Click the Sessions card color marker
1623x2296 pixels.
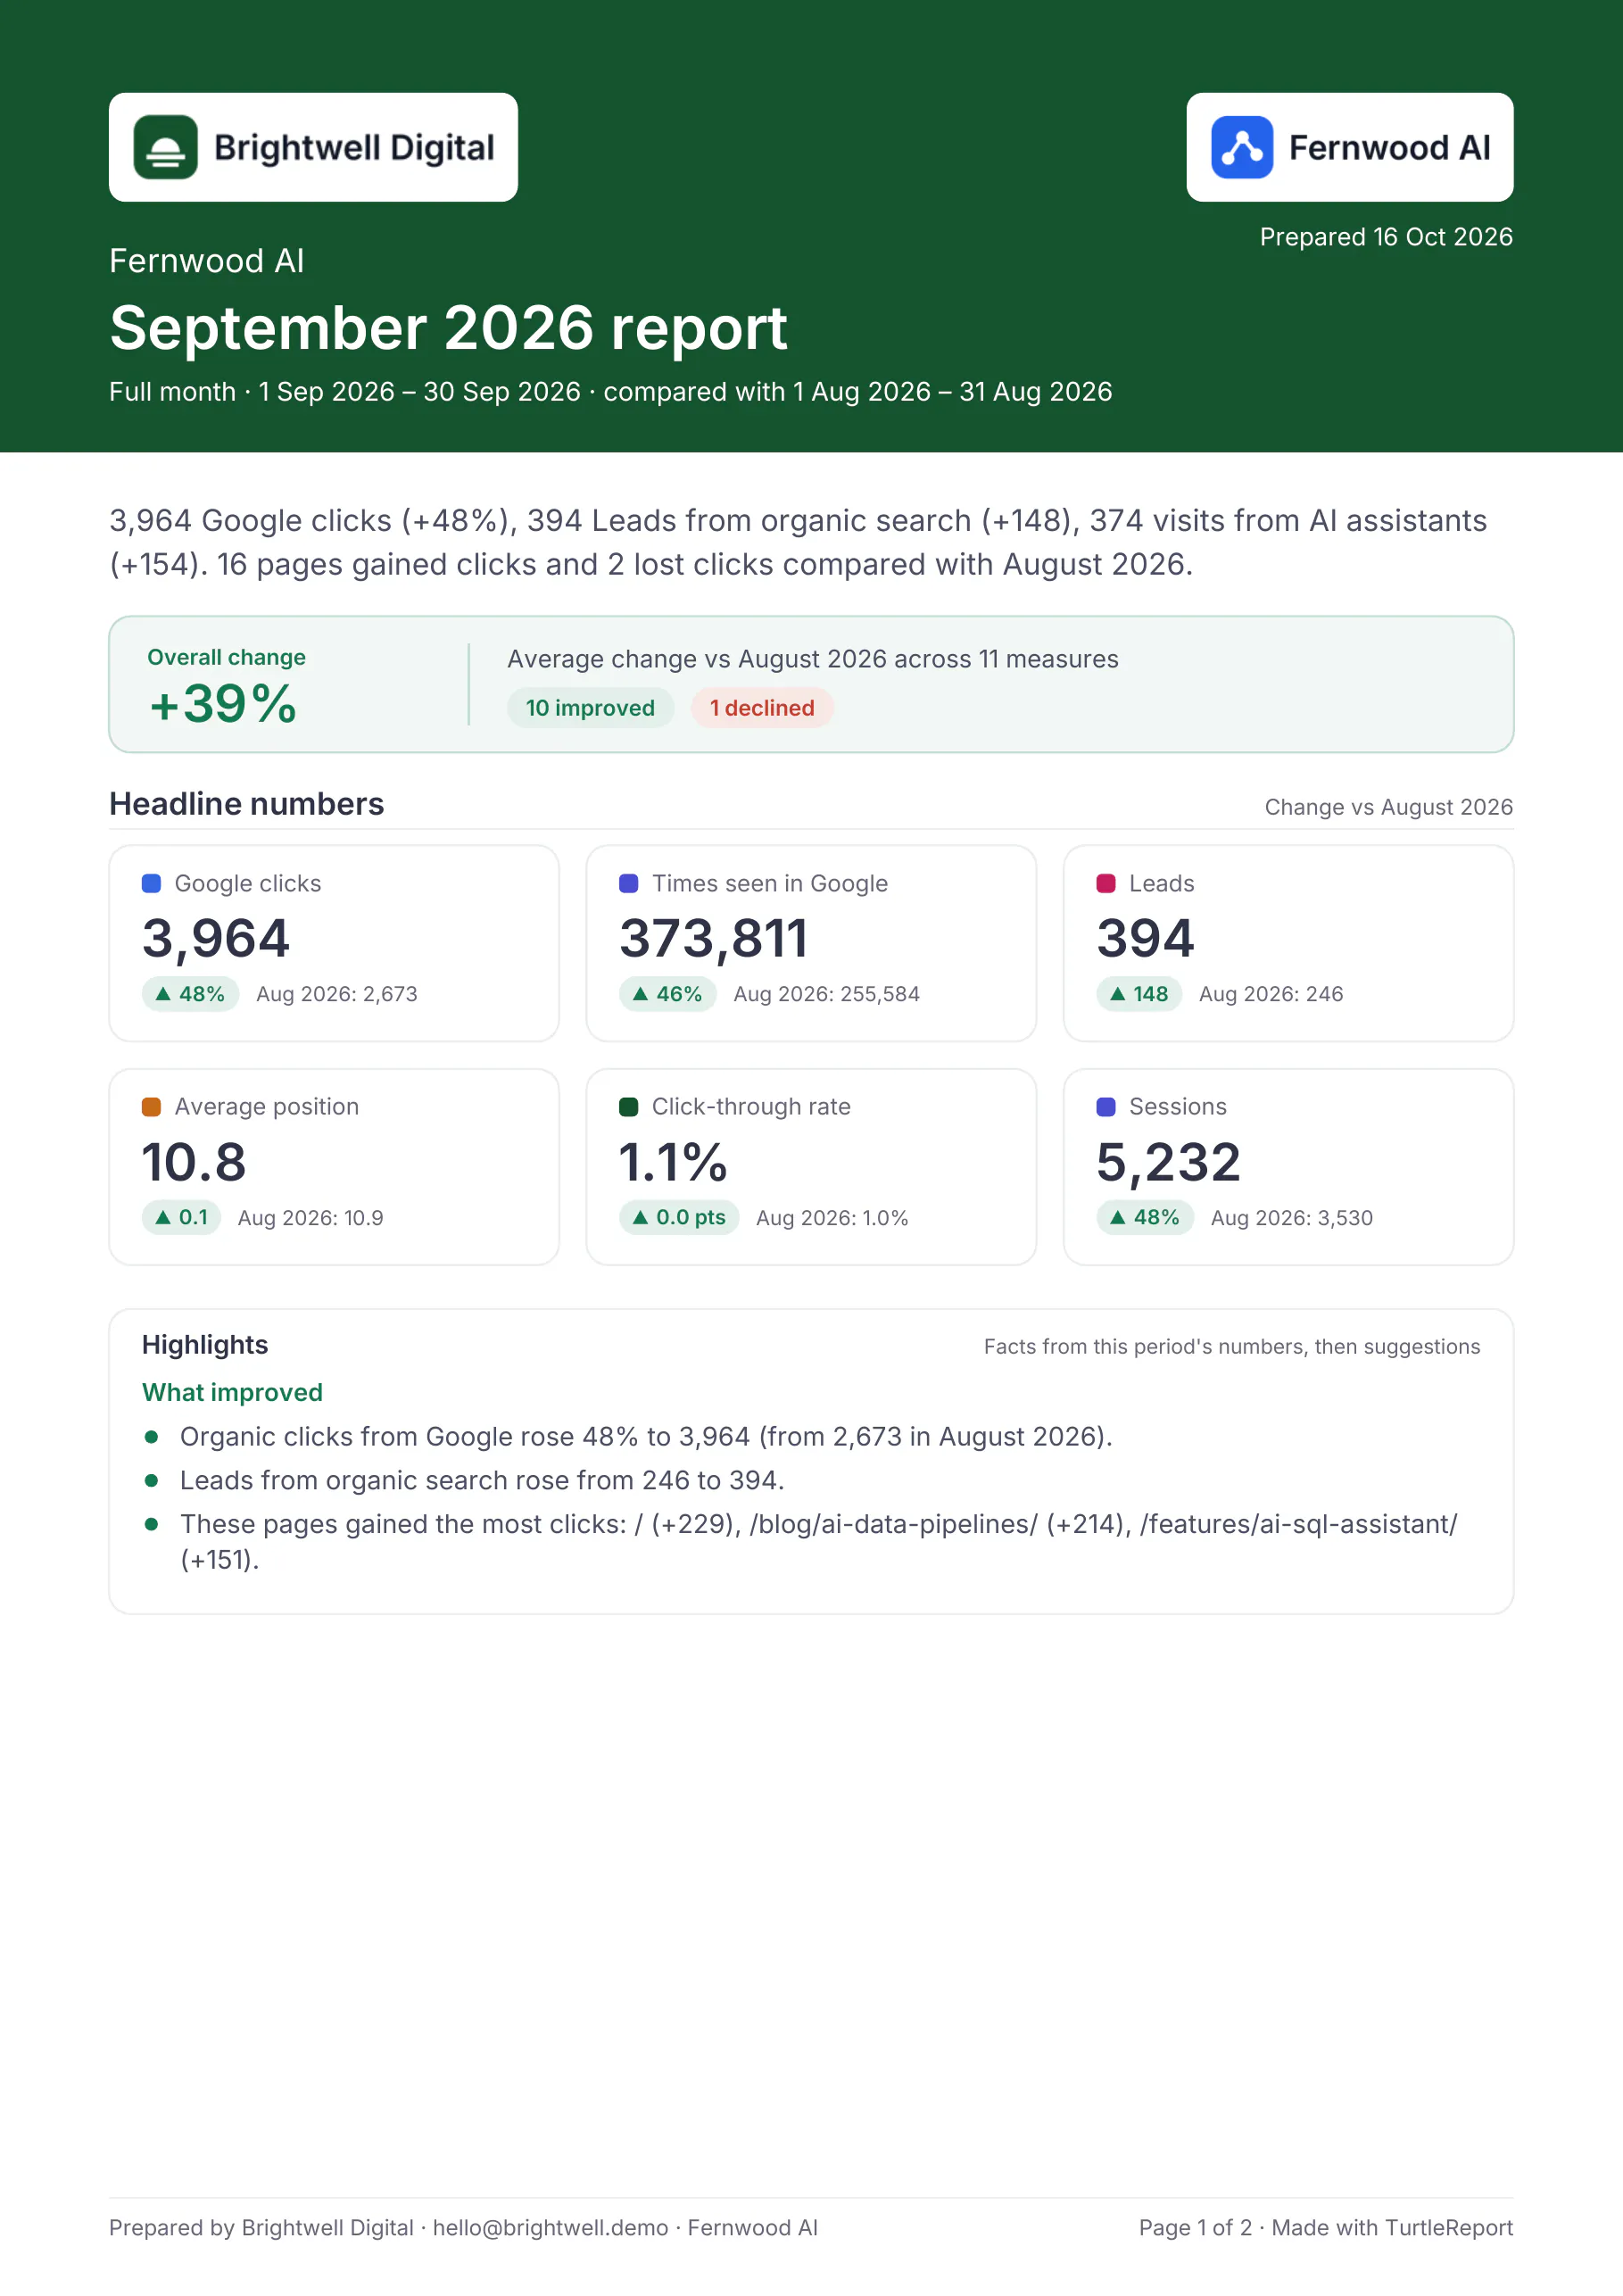1106,1106
